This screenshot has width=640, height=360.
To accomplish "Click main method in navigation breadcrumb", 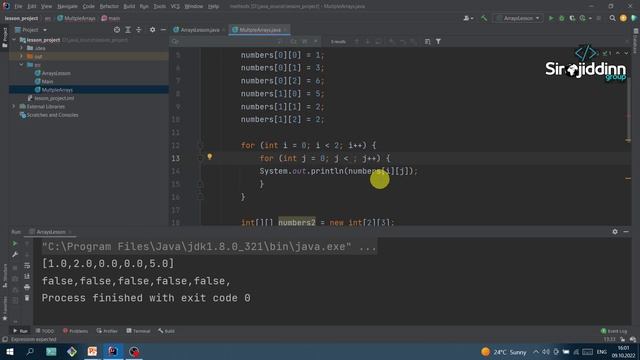I will click(x=111, y=18).
